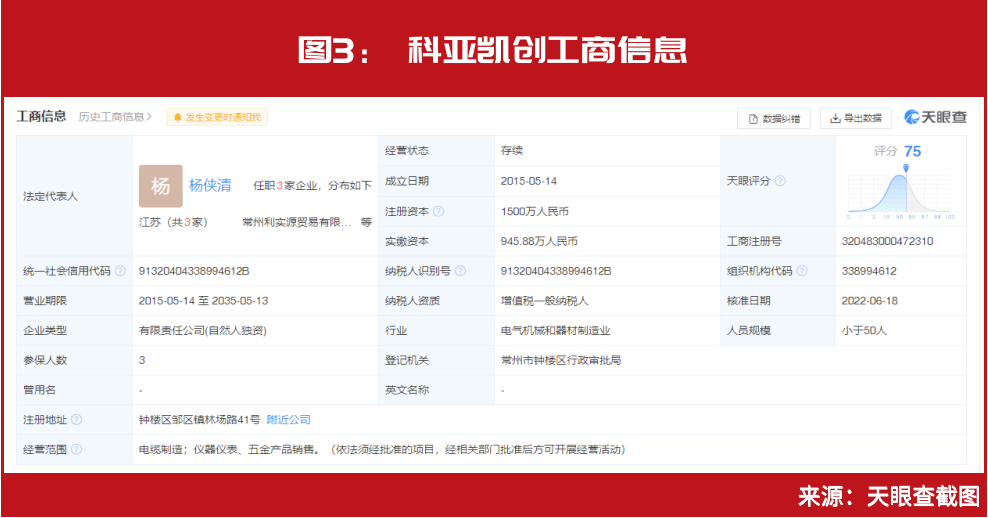The width and height of the screenshot is (988, 518).
Task: Click the 导出数据 button
Action: coord(856,118)
